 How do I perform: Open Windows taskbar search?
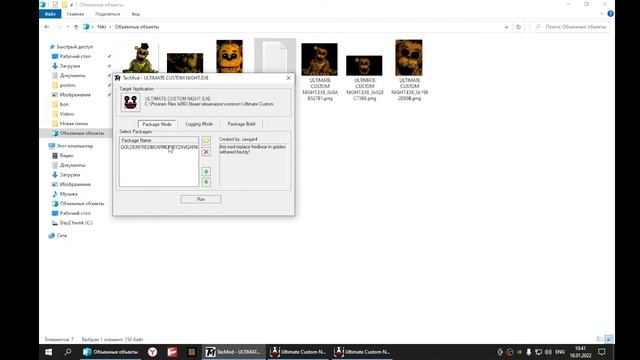(x=68, y=352)
